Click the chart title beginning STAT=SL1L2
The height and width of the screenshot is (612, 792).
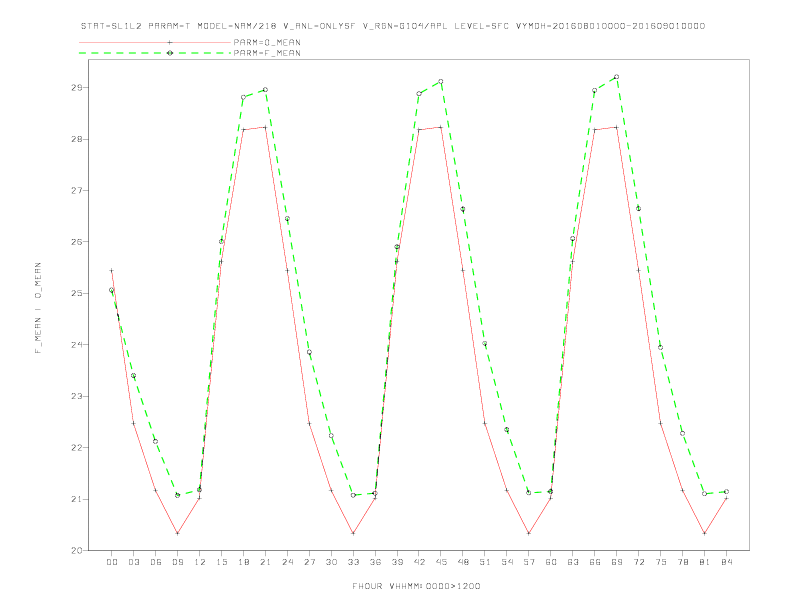click(x=392, y=26)
